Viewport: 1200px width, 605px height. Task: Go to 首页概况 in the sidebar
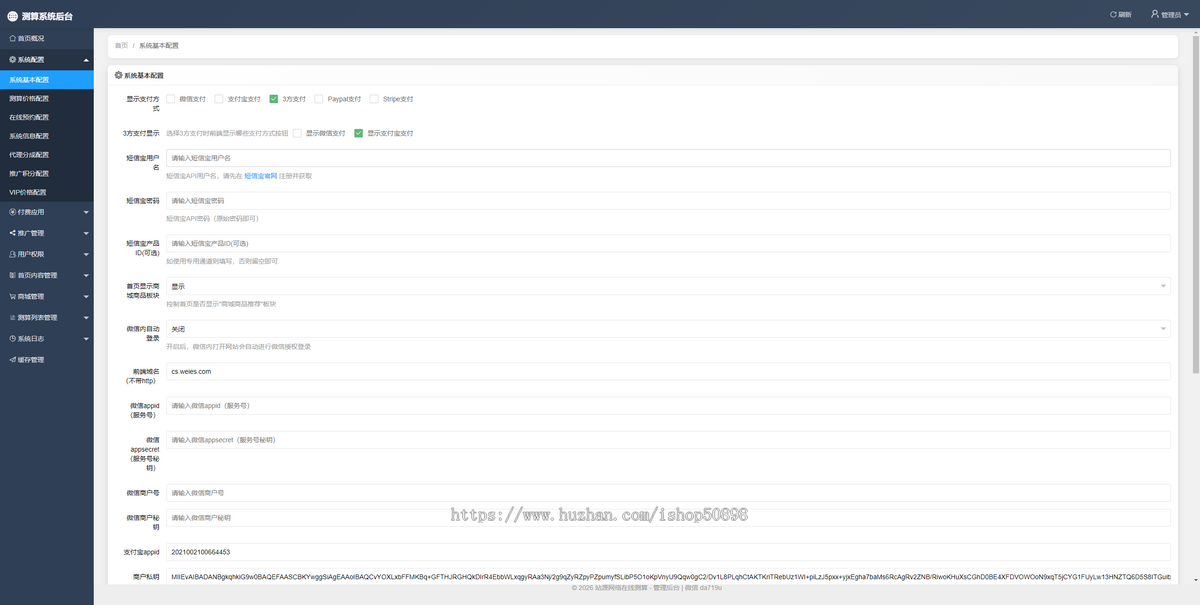(x=47, y=38)
